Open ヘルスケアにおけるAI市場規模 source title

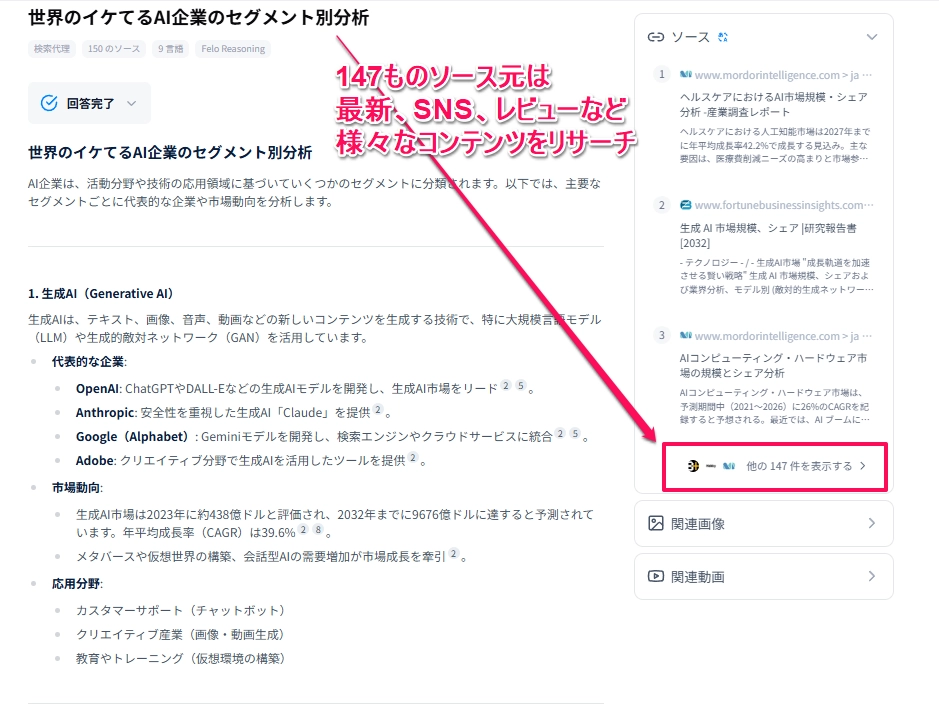774,104
